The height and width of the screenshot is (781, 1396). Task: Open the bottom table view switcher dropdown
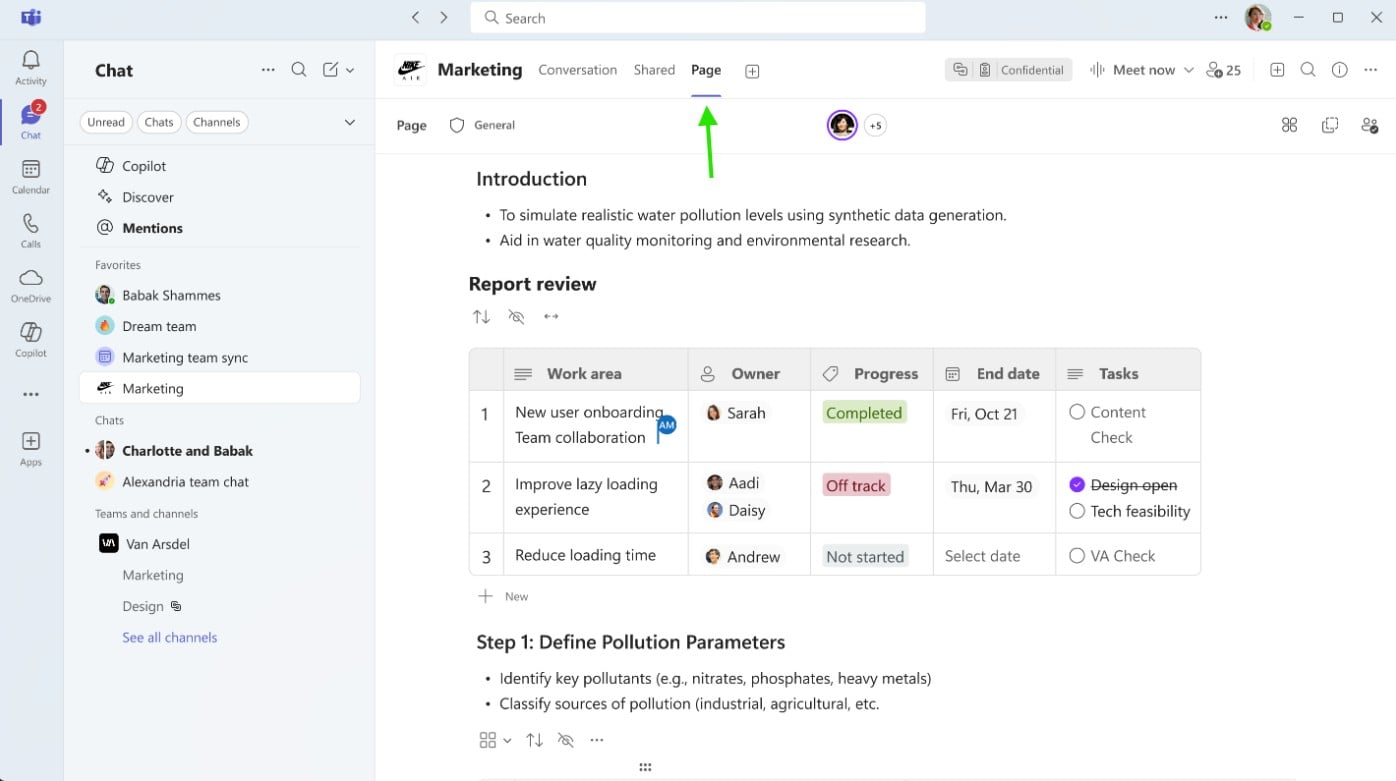495,740
